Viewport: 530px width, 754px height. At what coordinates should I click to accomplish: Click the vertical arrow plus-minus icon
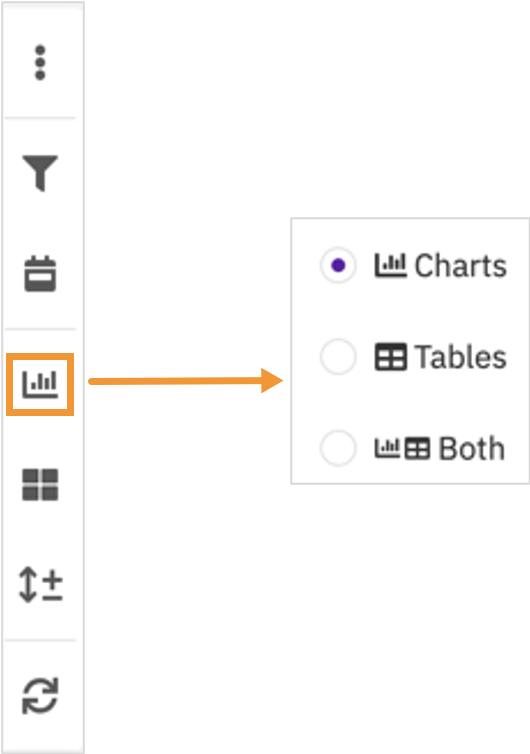pyautogui.click(x=40, y=585)
